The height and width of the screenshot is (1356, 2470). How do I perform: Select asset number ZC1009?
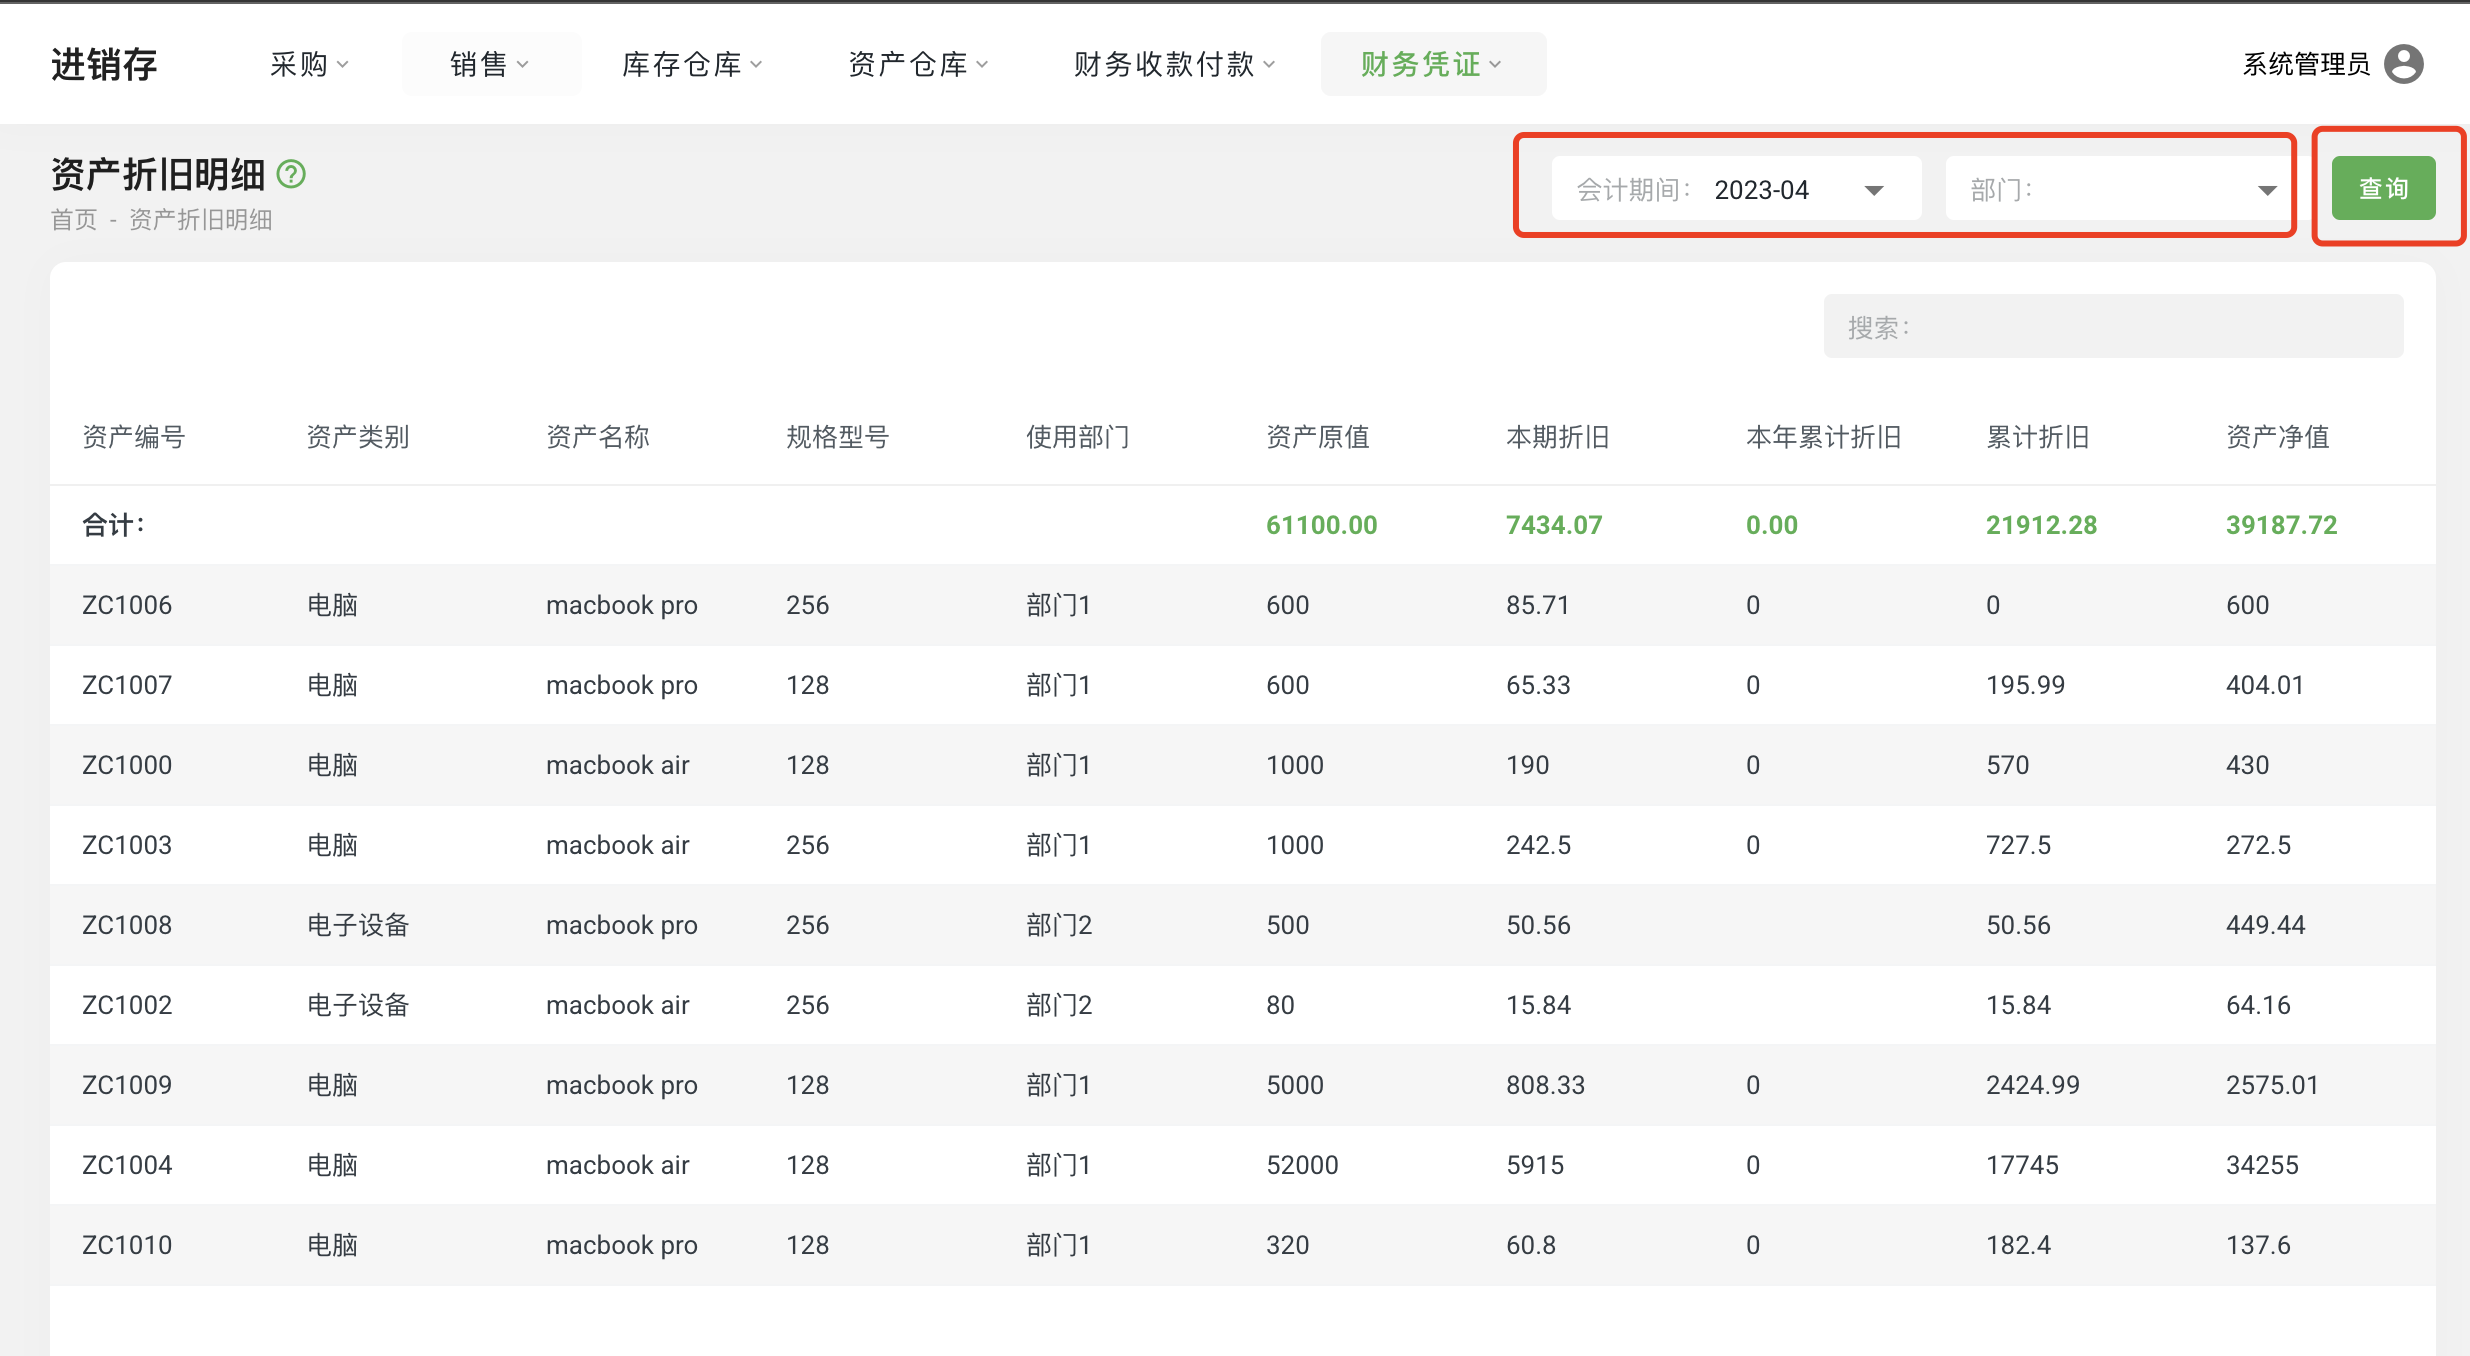pos(127,1085)
